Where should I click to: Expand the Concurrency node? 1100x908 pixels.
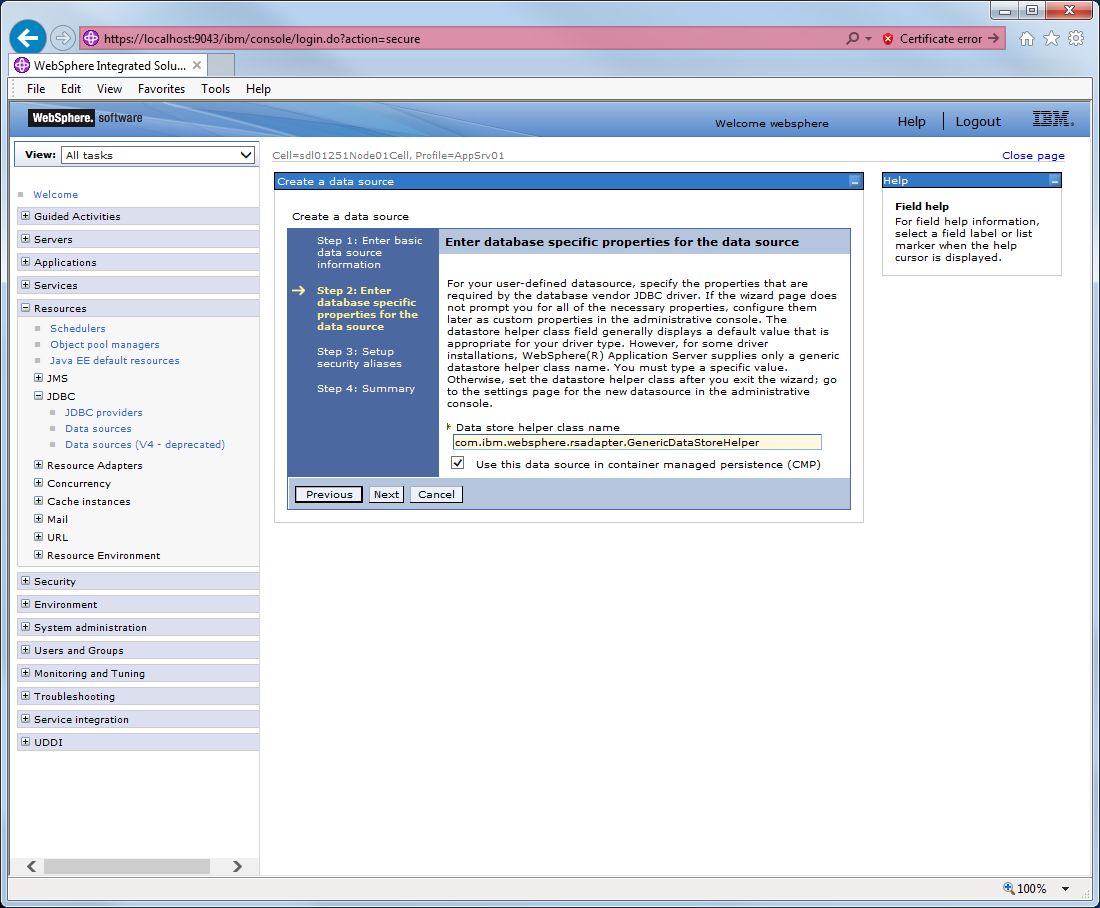tap(39, 483)
